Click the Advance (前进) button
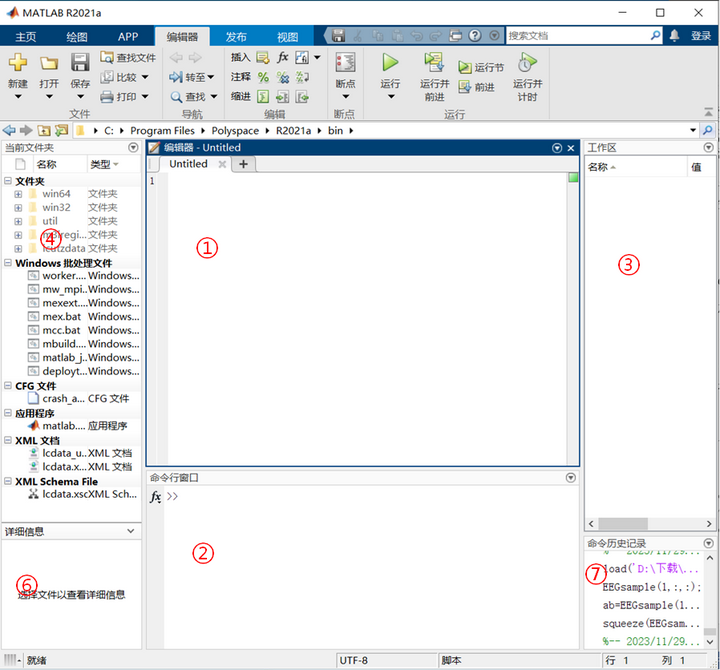 [476, 87]
